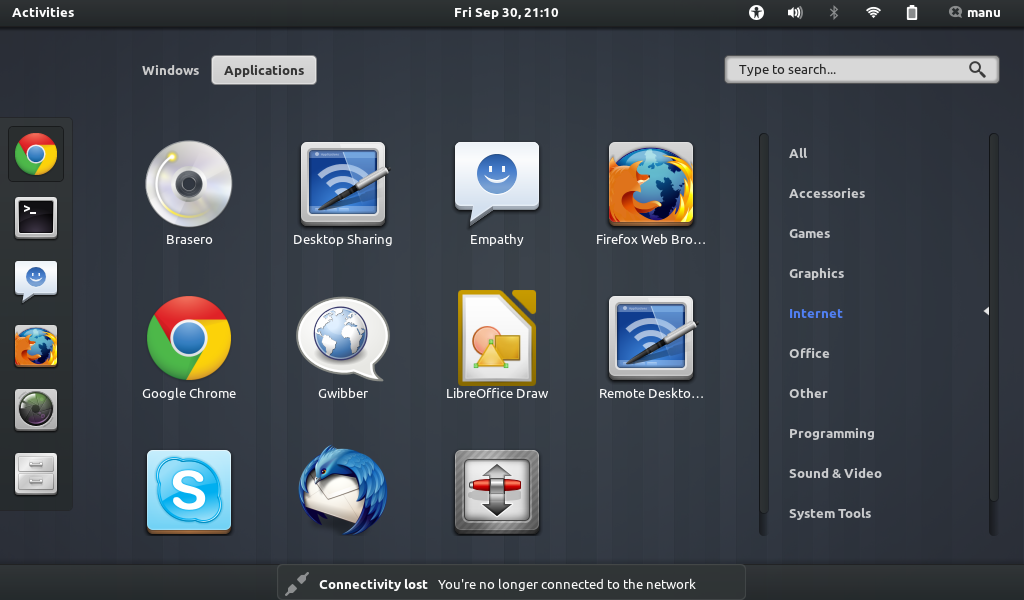Open Gwibber social client

coord(343,338)
